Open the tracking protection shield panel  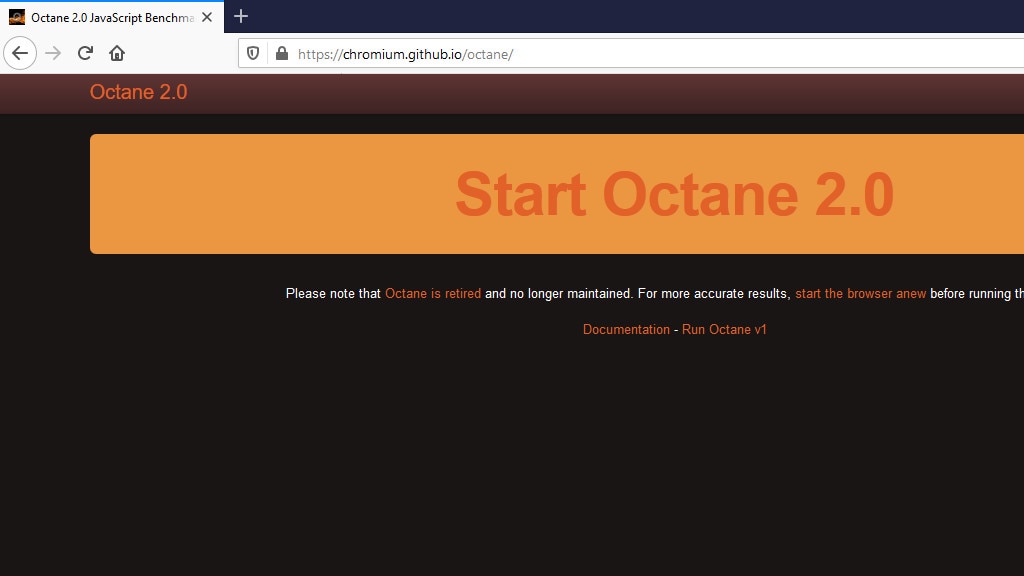click(x=254, y=53)
